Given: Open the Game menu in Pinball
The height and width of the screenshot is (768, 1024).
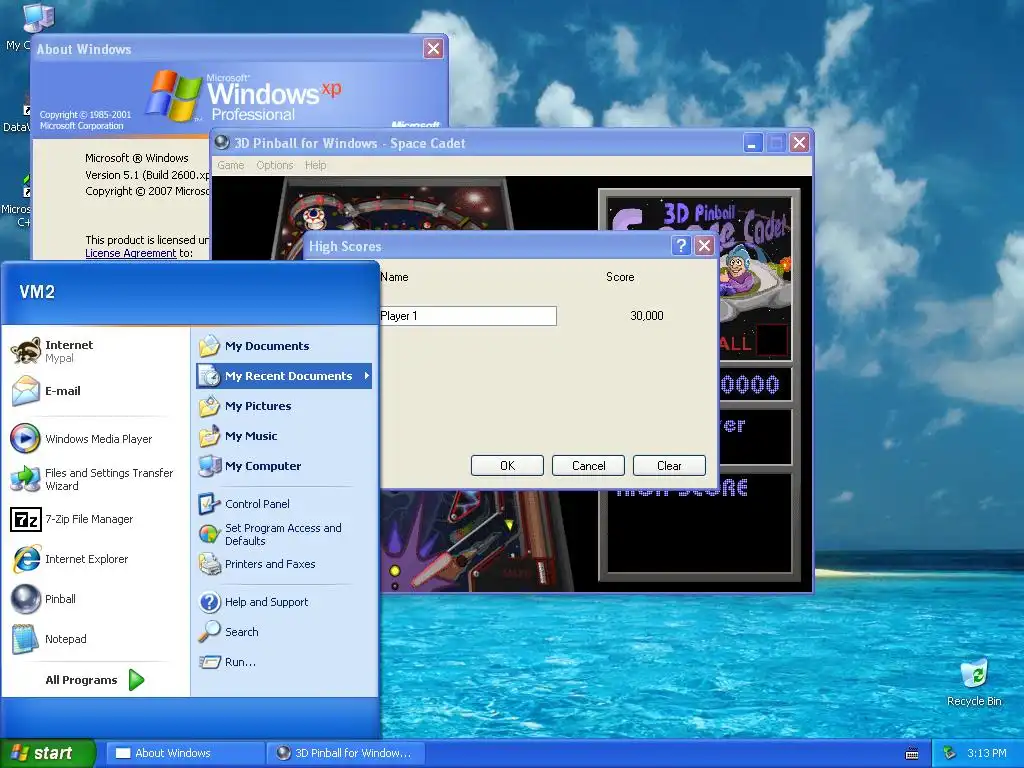Looking at the screenshot, I should (x=231, y=165).
